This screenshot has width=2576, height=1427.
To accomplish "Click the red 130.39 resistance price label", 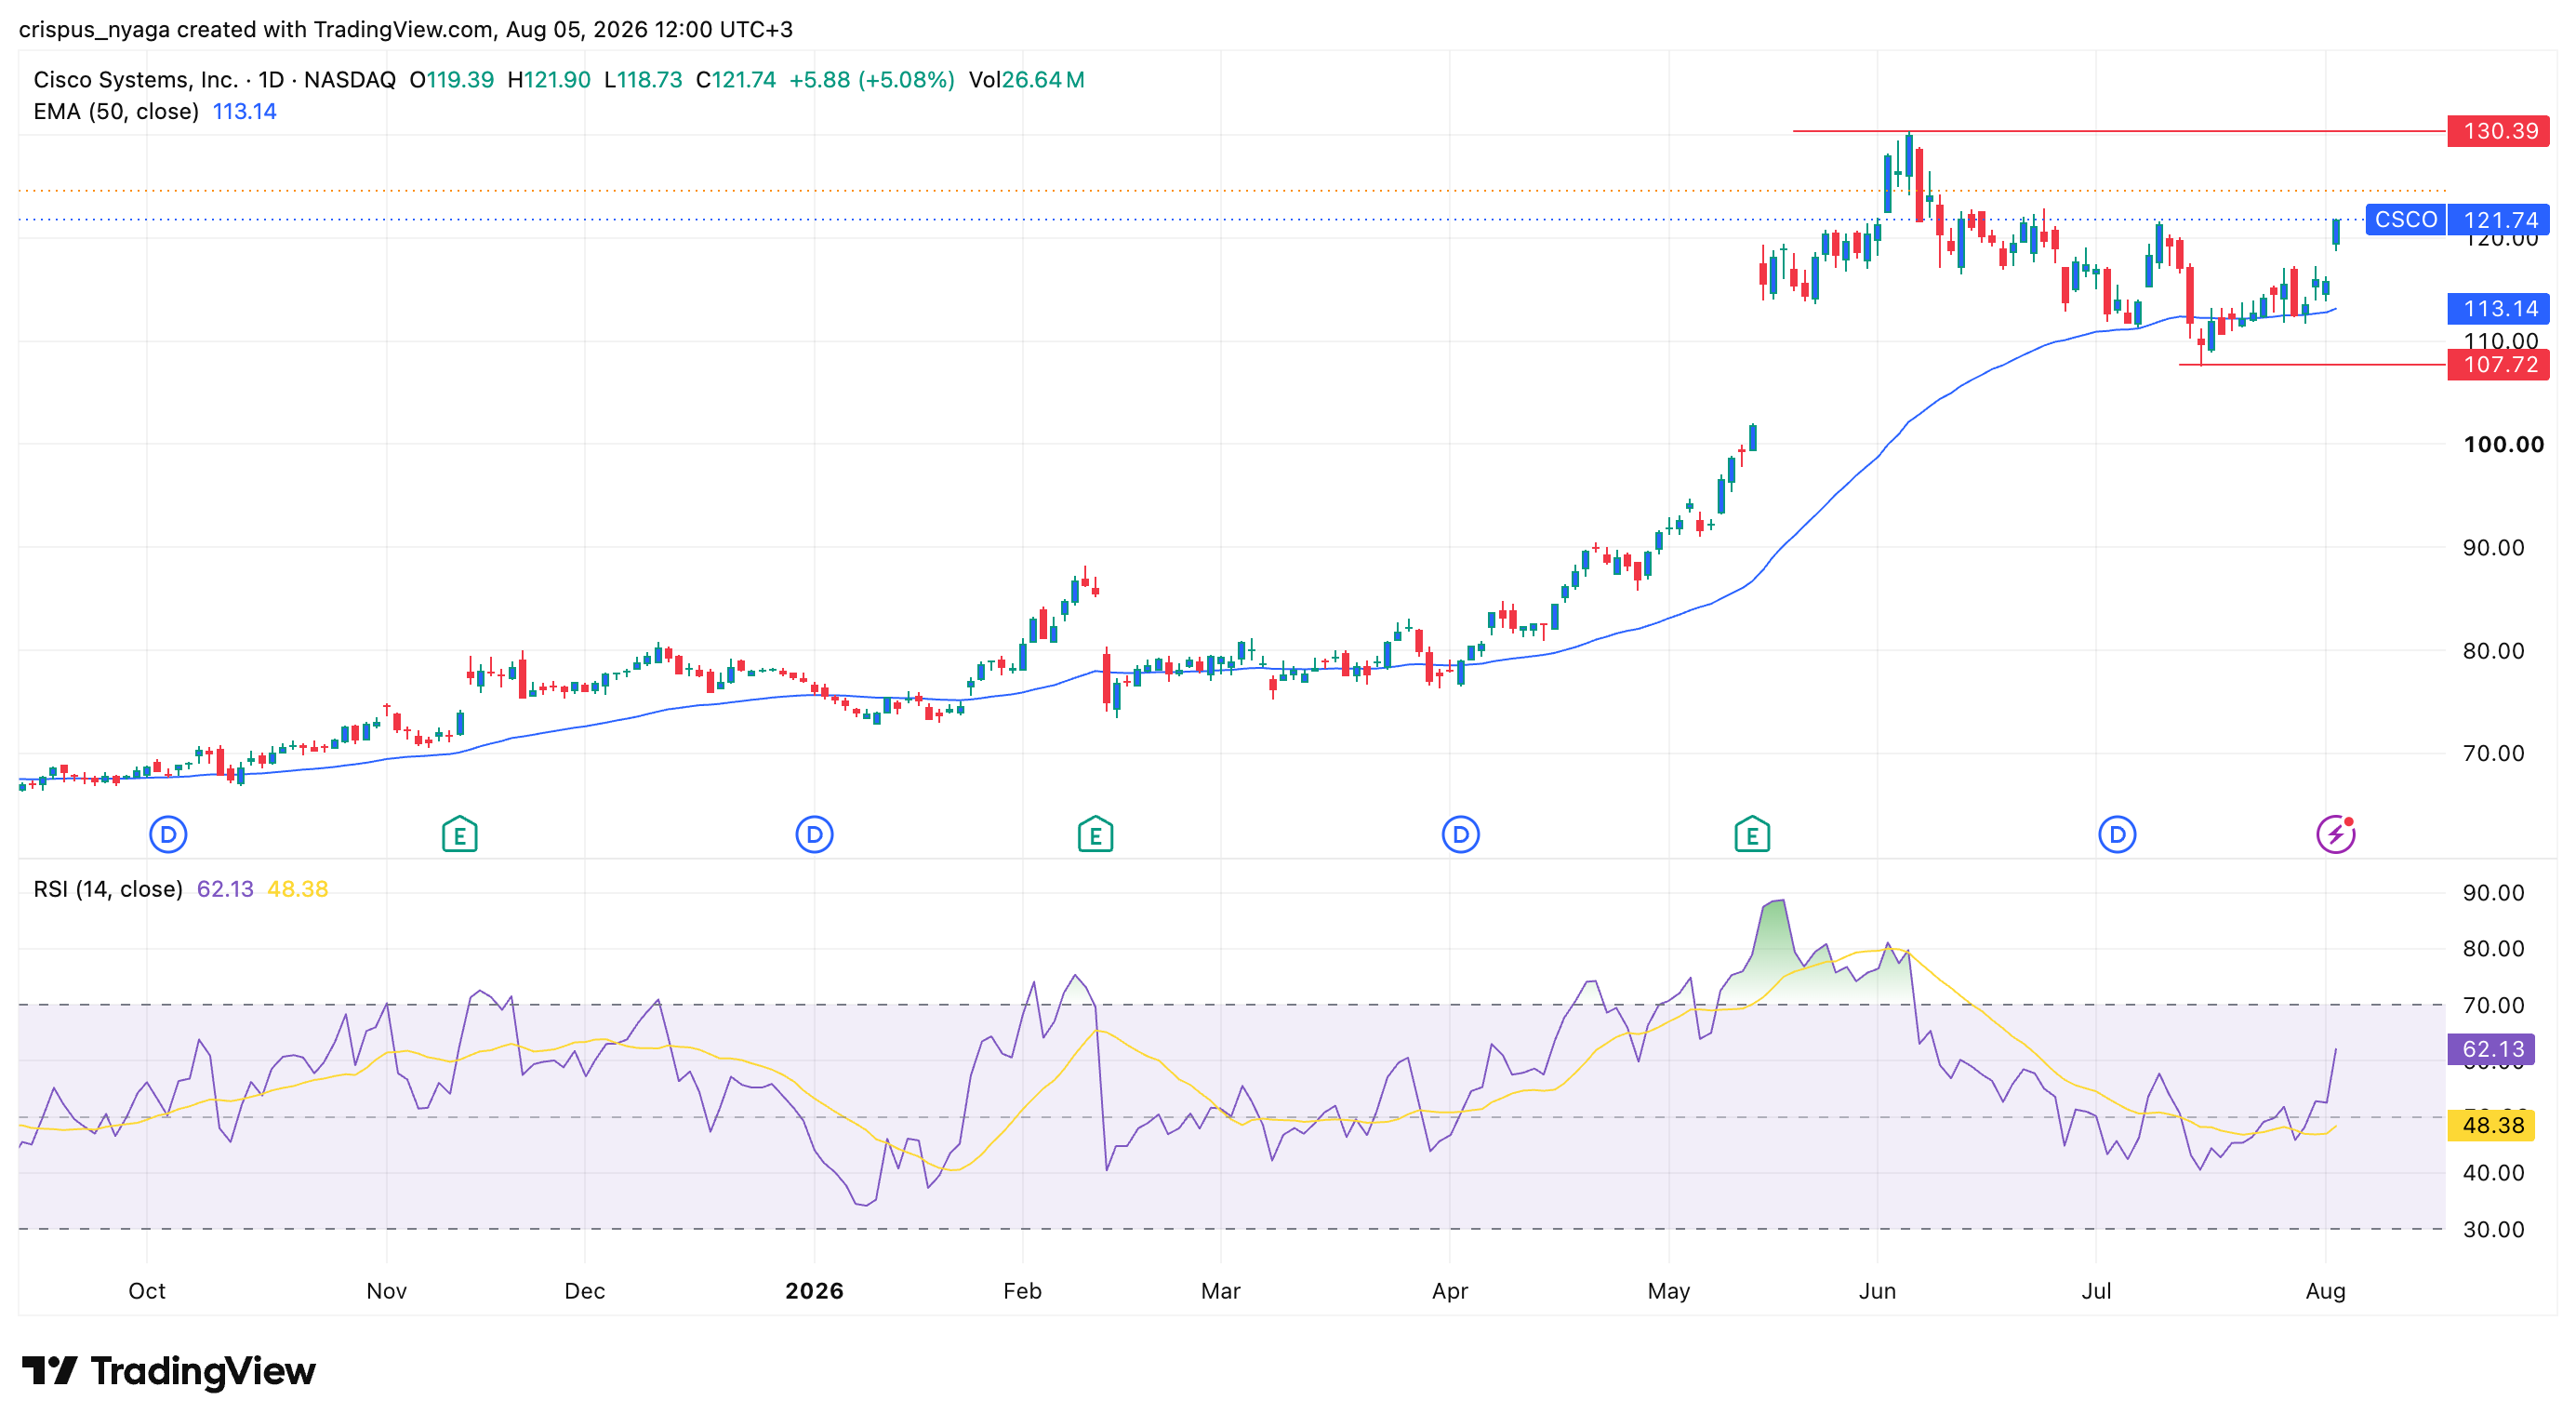I will tap(2498, 131).
